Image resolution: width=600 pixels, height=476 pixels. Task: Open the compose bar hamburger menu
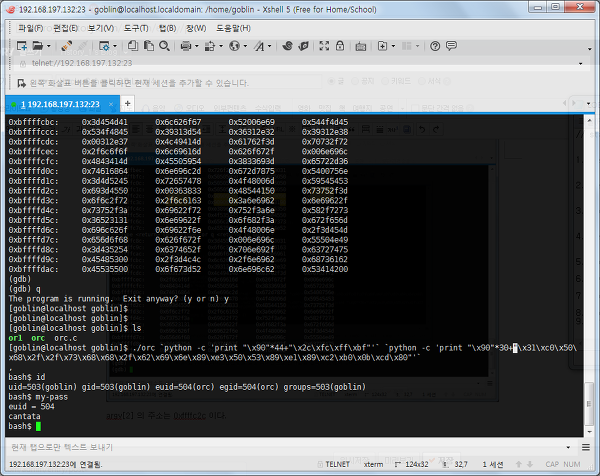(585, 447)
